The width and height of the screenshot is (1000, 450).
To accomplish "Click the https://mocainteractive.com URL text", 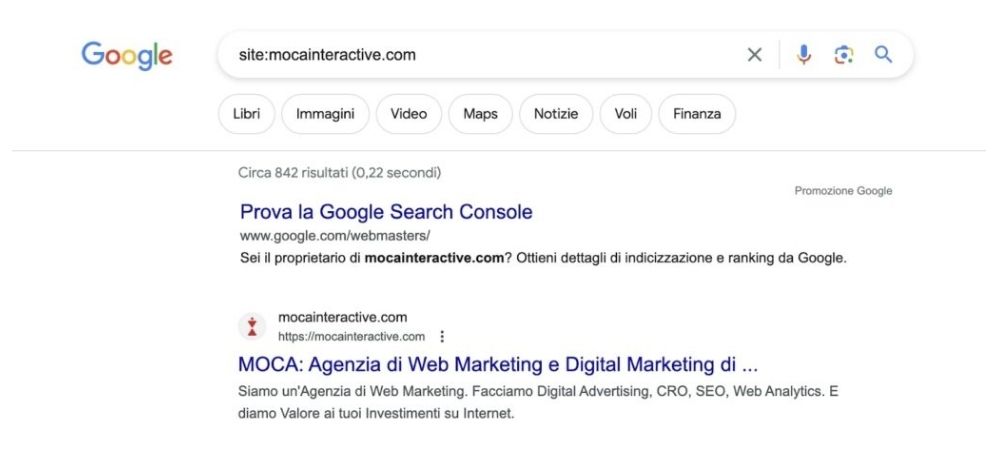I will [x=351, y=336].
